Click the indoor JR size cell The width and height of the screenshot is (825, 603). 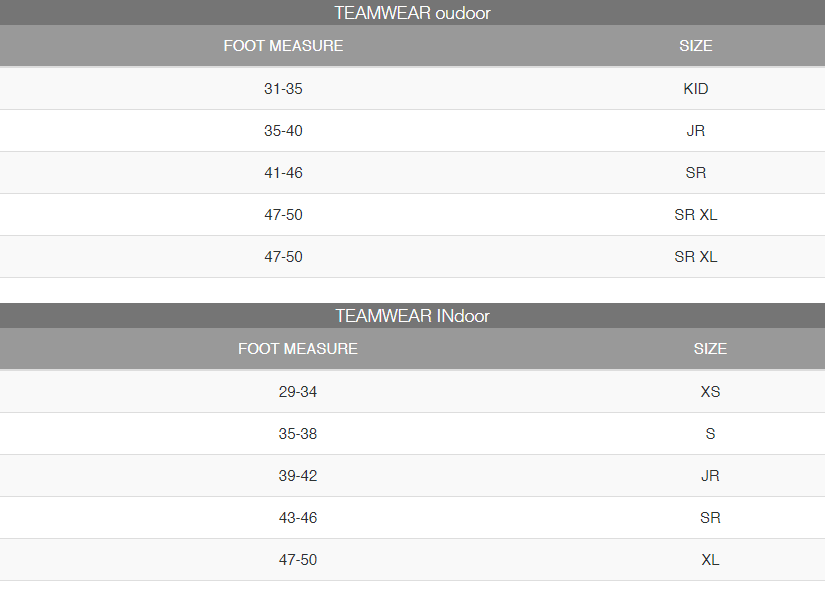710,476
